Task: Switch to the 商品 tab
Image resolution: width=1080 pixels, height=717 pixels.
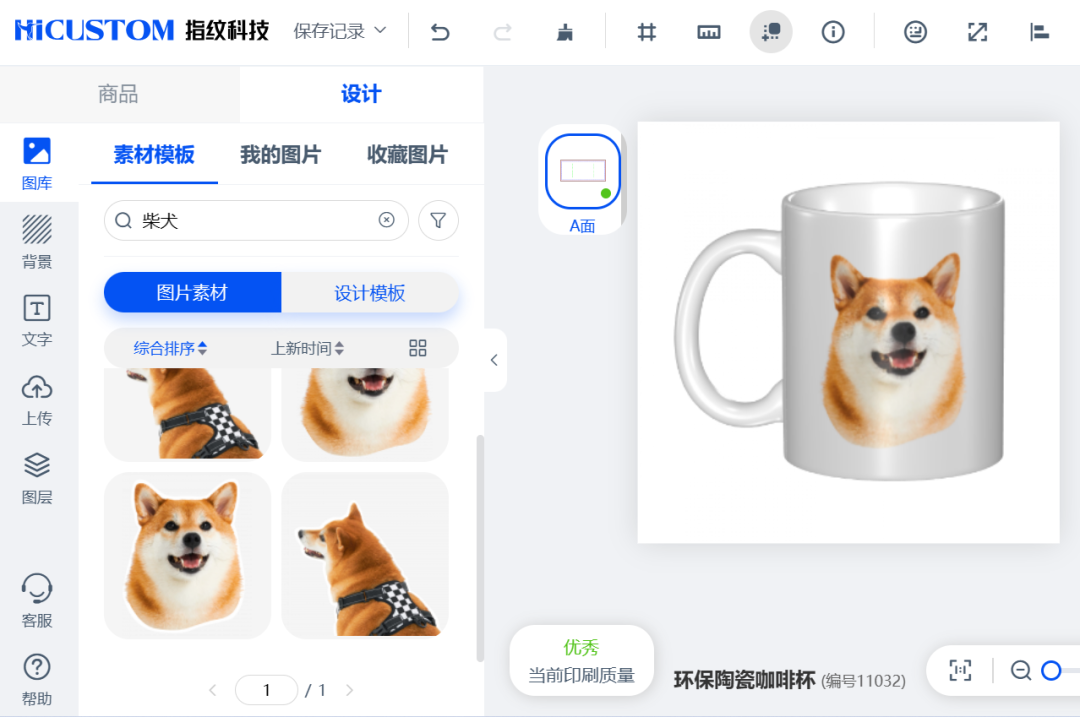Action: point(119,93)
